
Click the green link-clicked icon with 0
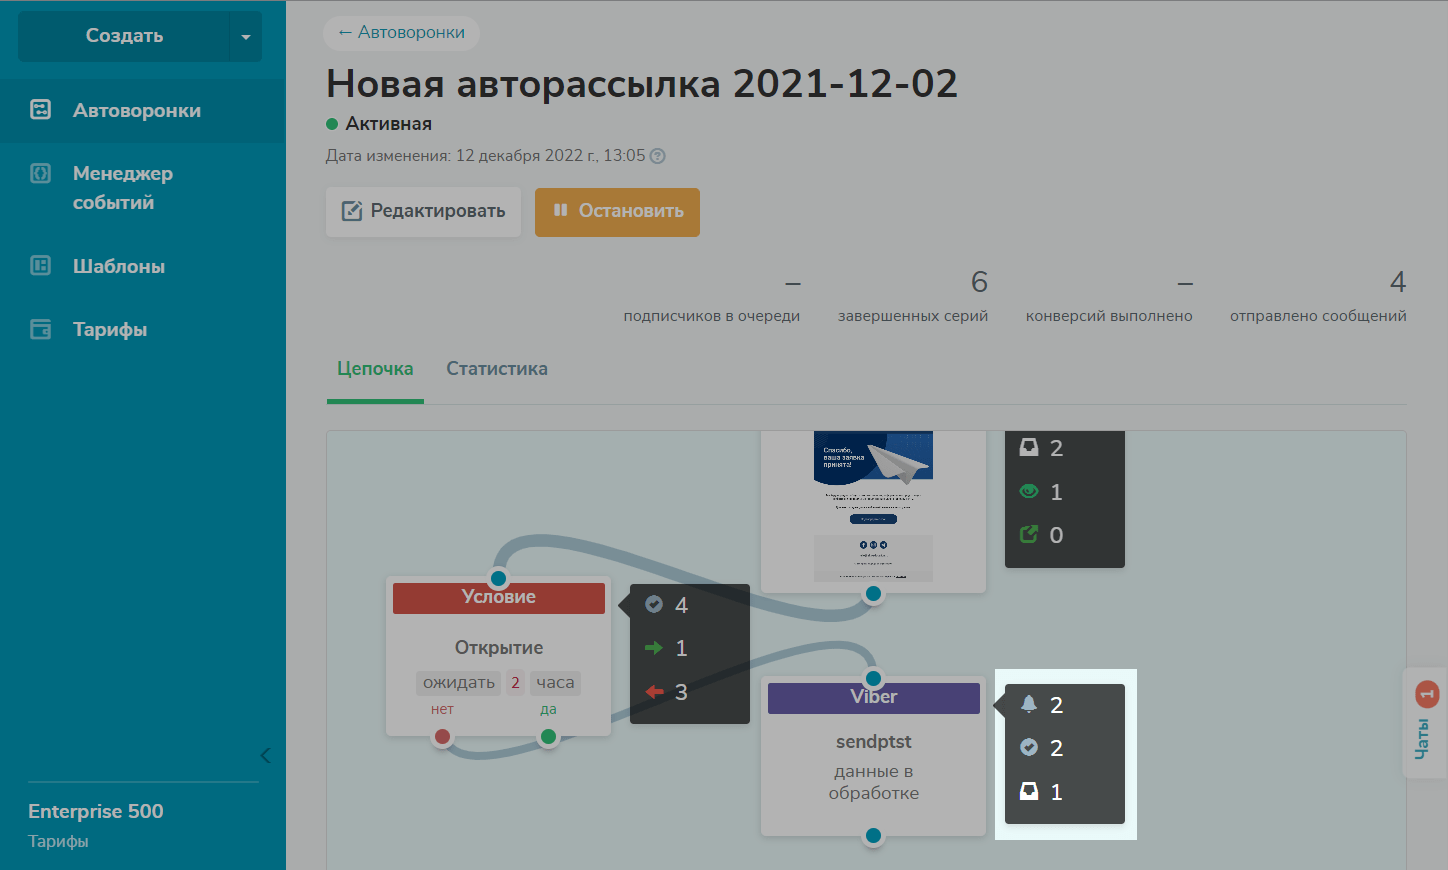pyautogui.click(x=1029, y=534)
